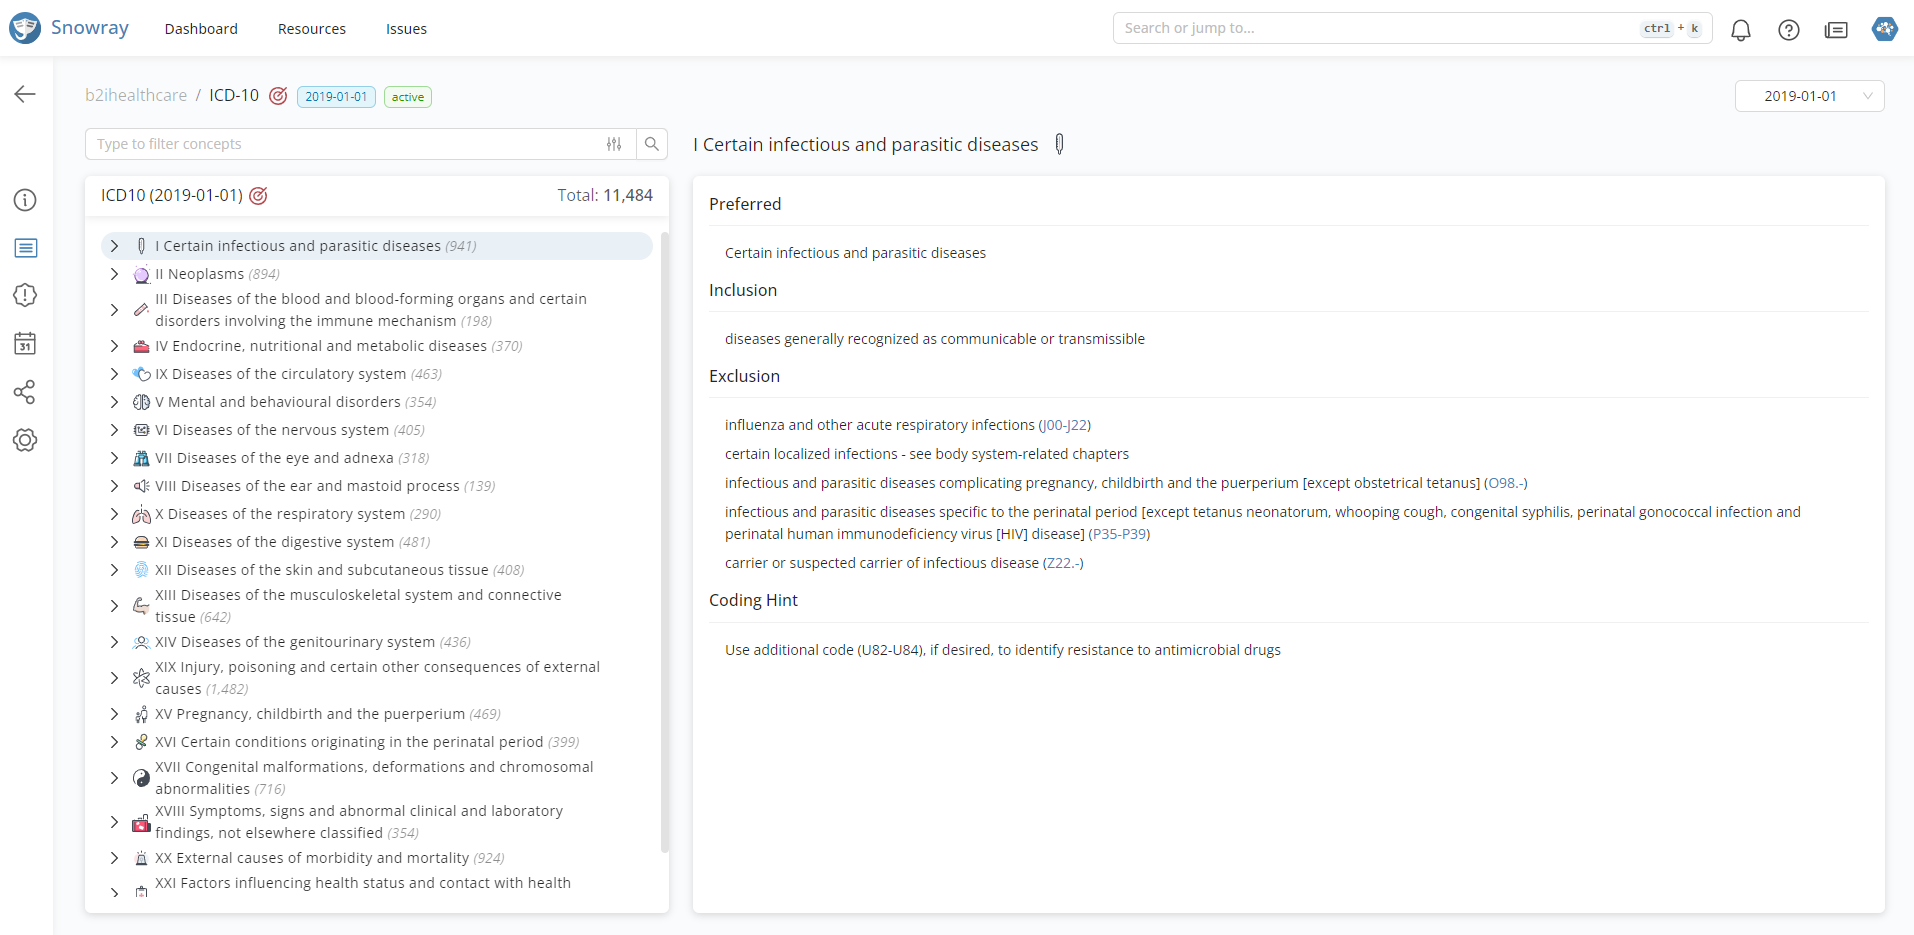Expand IX Diseases of the circulatory system
Screen dimensions: 1914x935
click(x=114, y=374)
